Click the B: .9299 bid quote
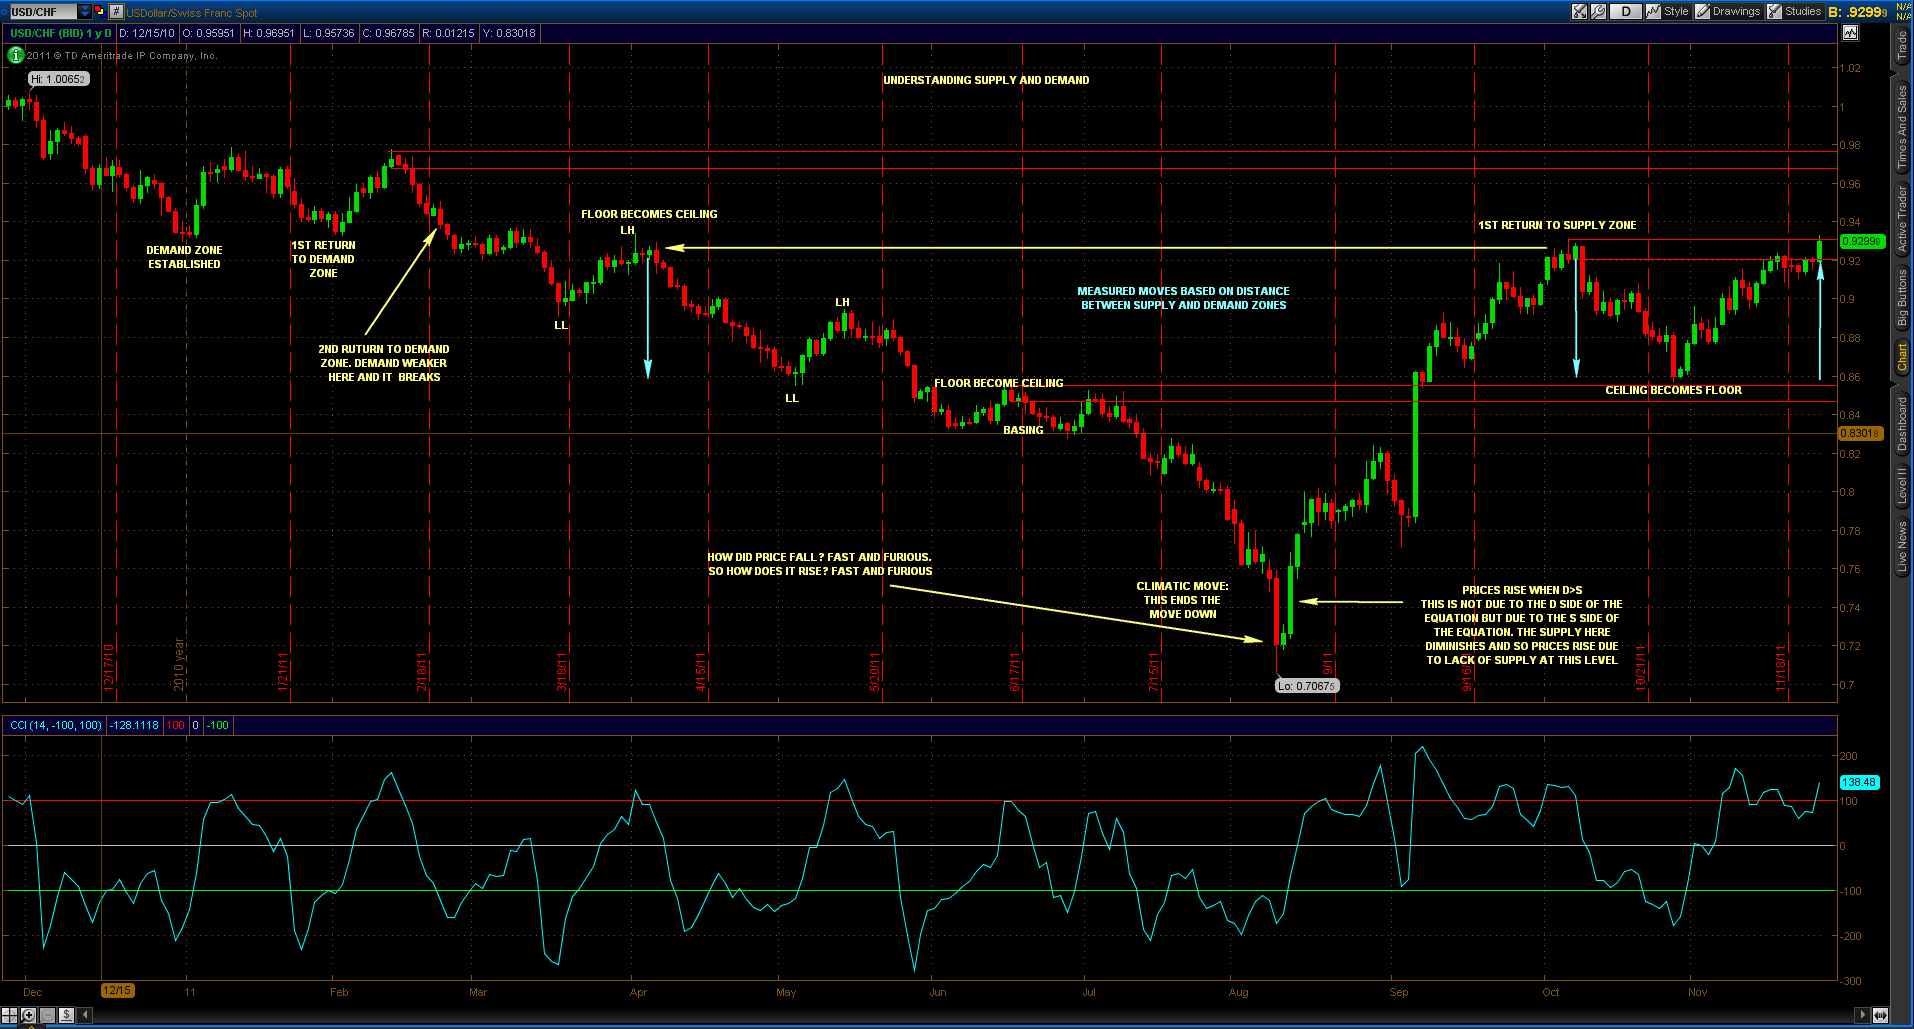 tap(1858, 12)
